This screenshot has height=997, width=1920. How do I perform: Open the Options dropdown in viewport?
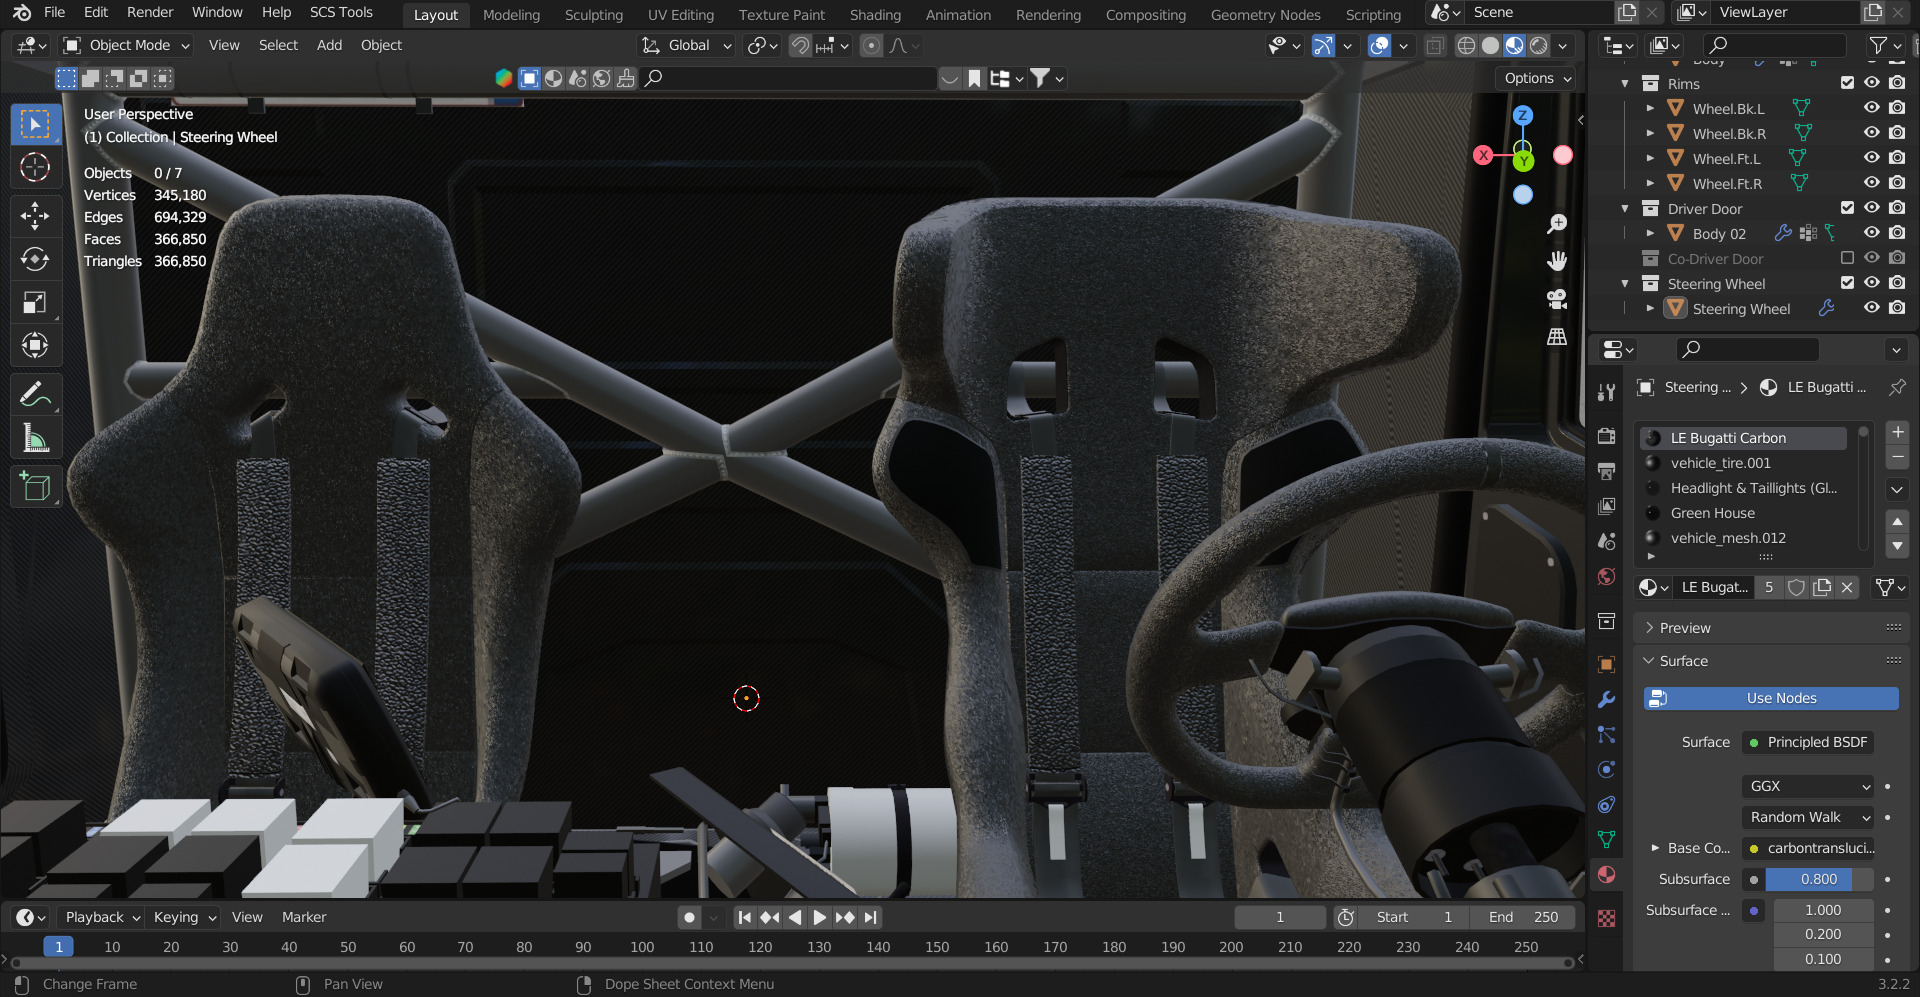tap(1537, 78)
